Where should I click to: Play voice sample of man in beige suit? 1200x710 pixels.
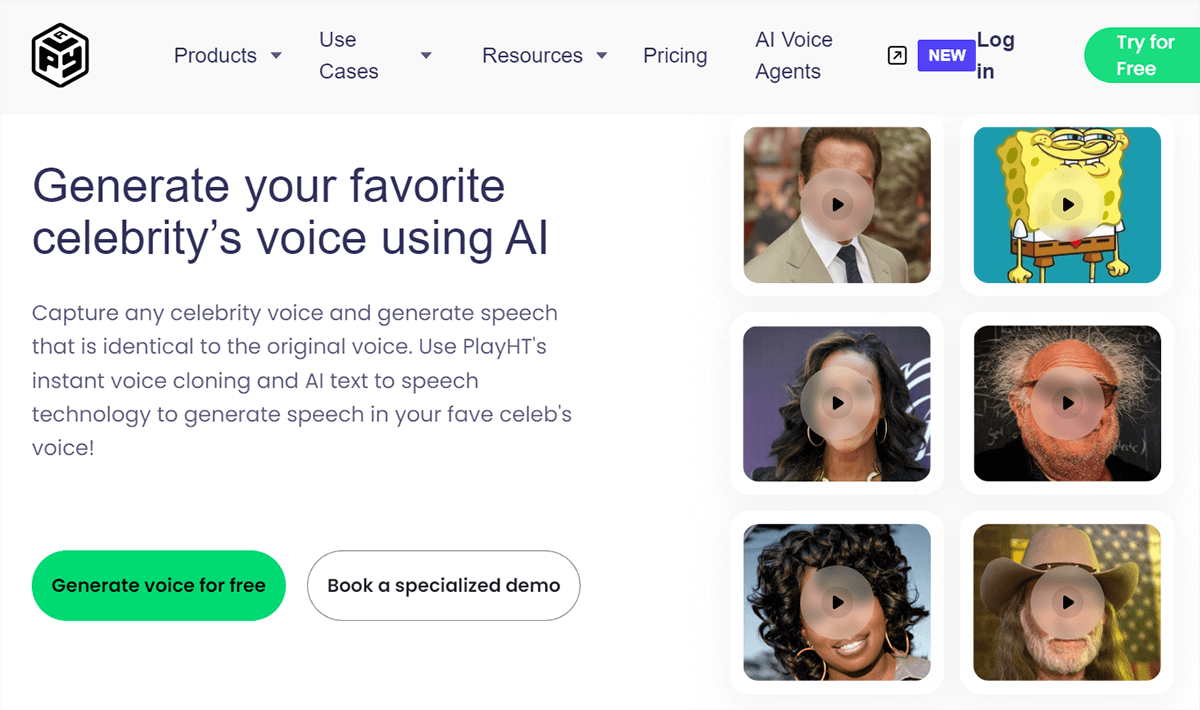(x=837, y=205)
